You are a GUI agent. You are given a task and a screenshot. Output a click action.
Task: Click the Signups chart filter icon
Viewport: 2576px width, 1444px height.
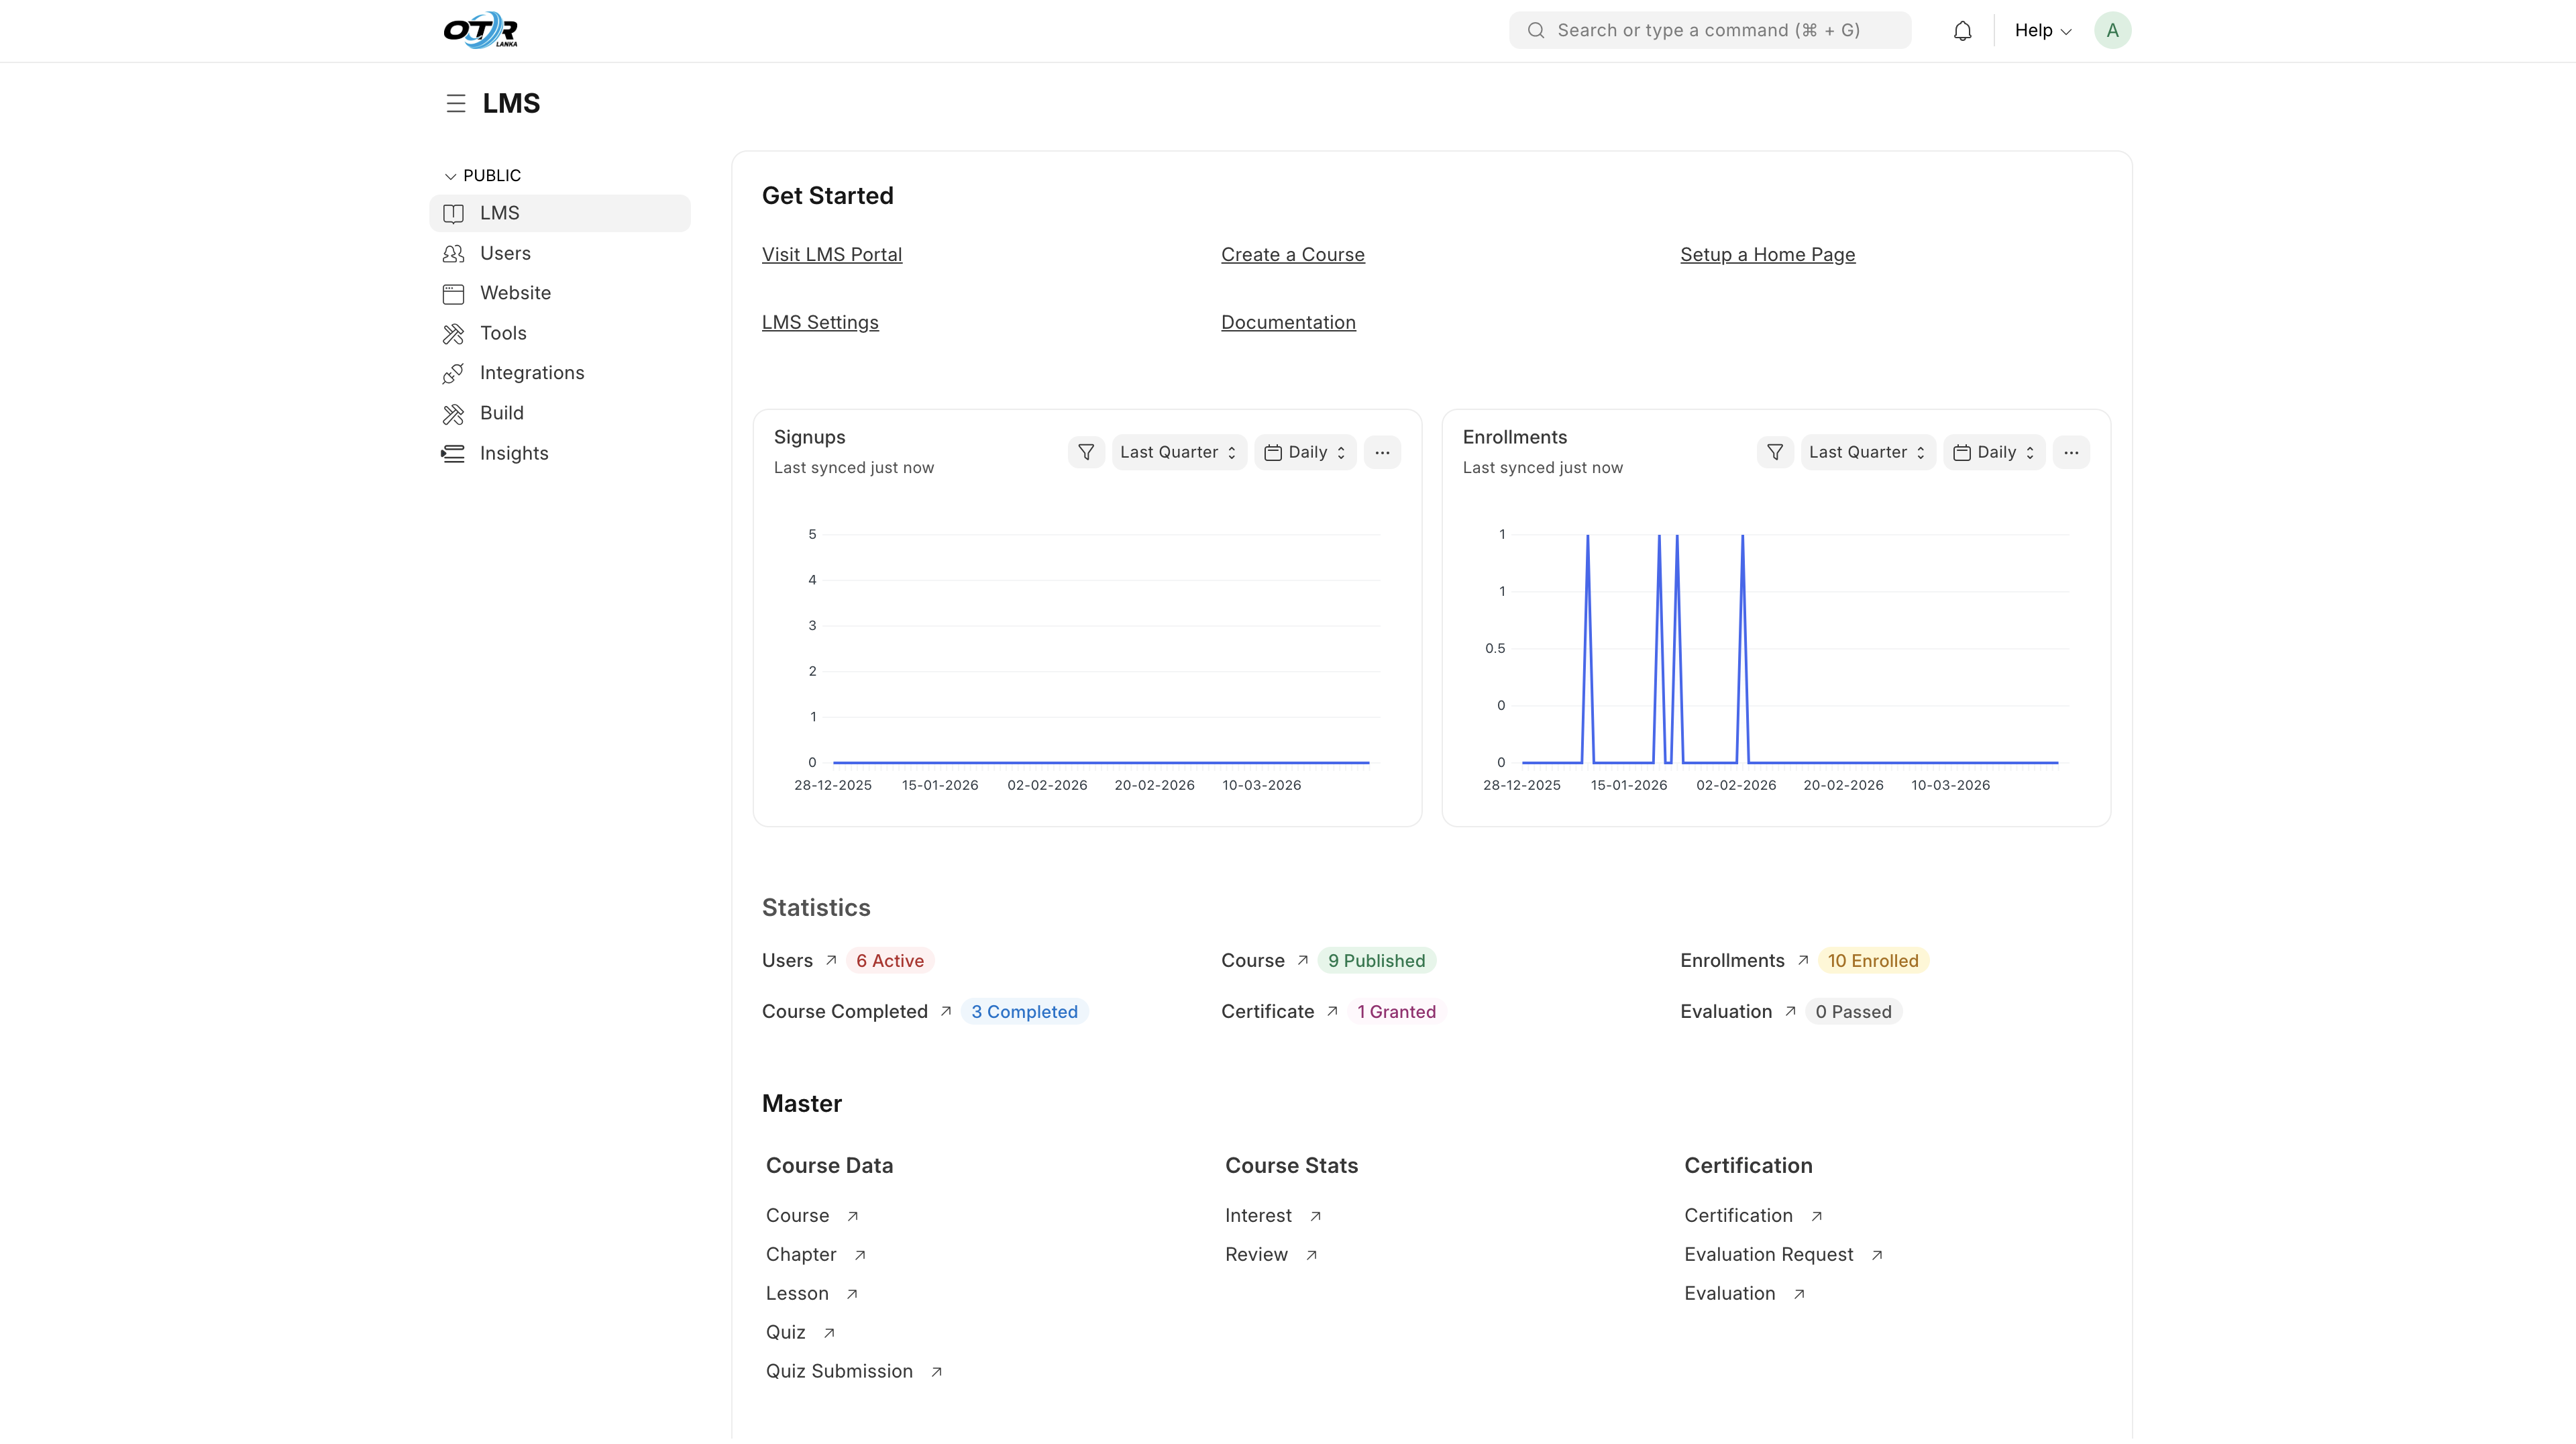pyautogui.click(x=1086, y=452)
